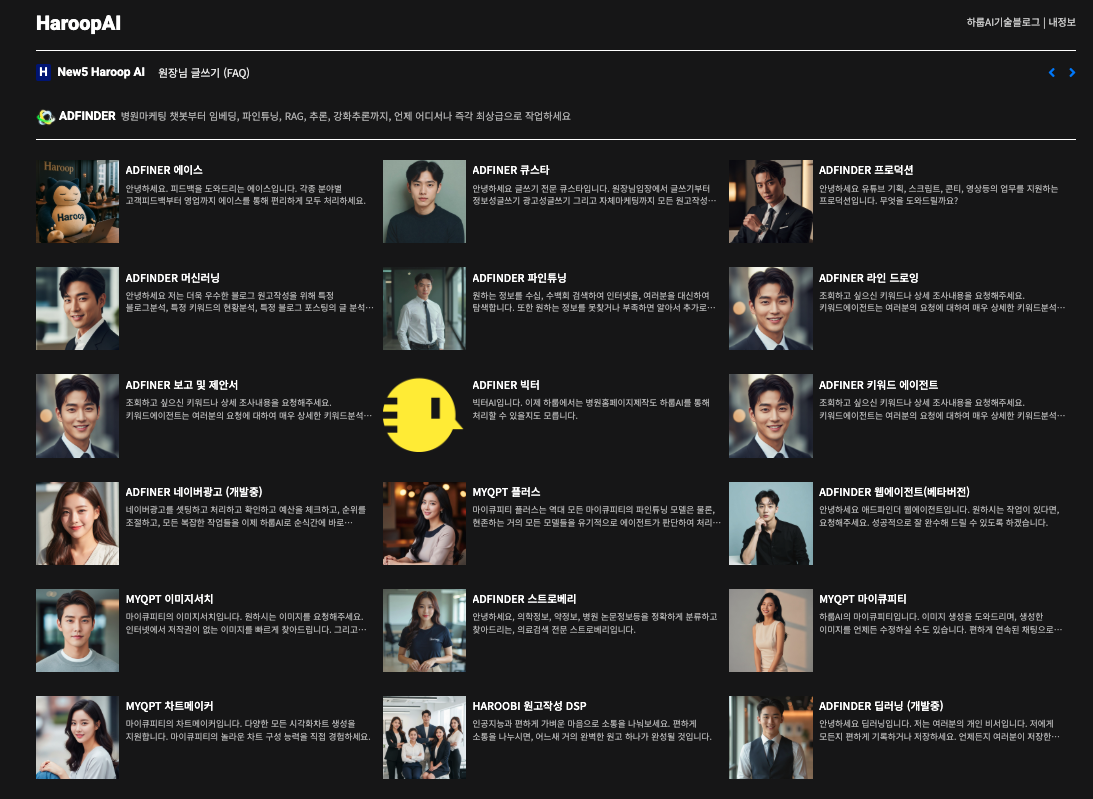This screenshot has width=1093, height=799.
Task: Open the HaroopAI logo at top
Action: tap(78, 23)
